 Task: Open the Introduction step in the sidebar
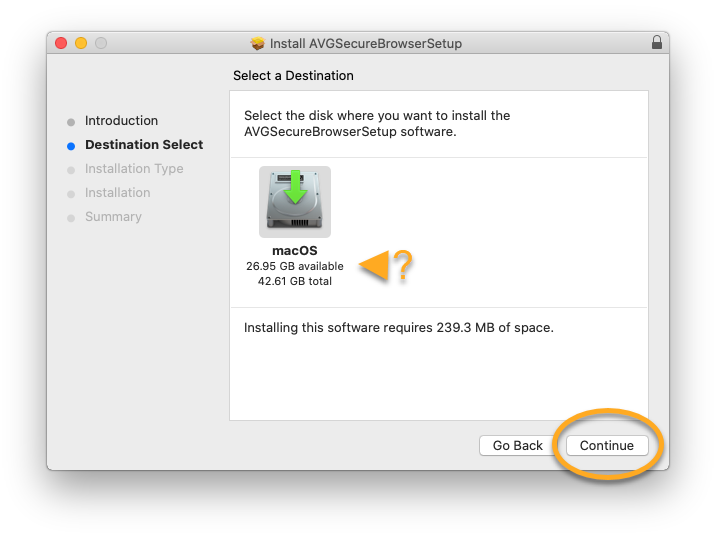tap(121, 121)
